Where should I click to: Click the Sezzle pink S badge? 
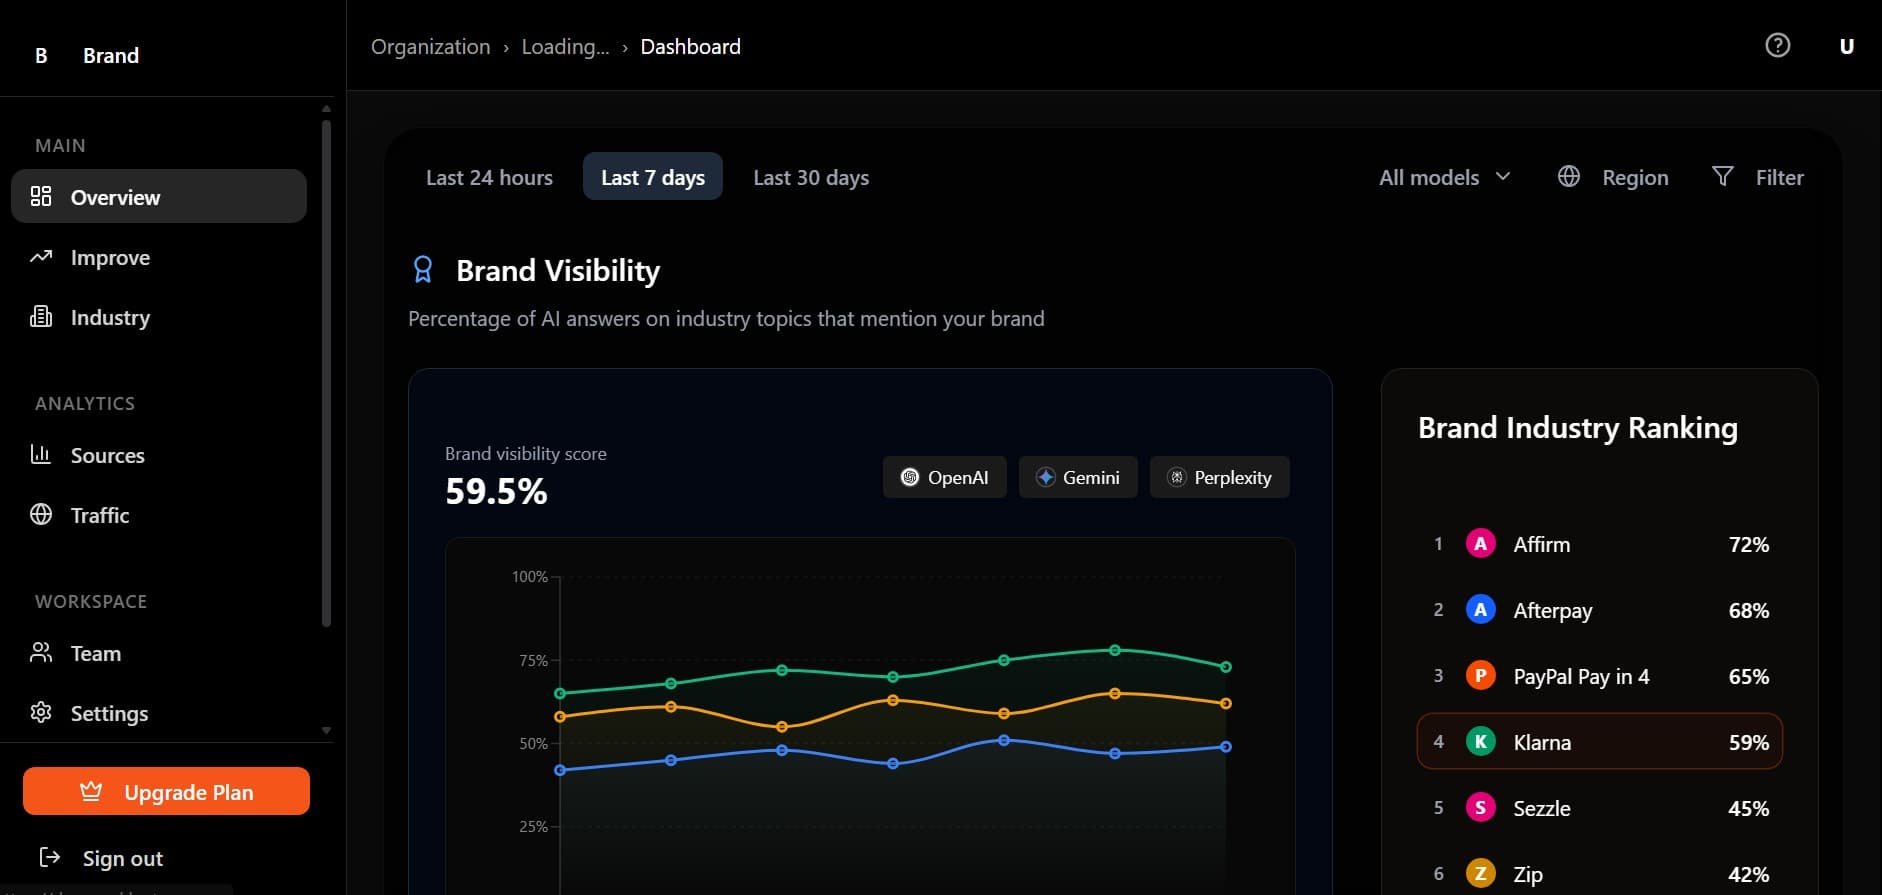click(1480, 808)
